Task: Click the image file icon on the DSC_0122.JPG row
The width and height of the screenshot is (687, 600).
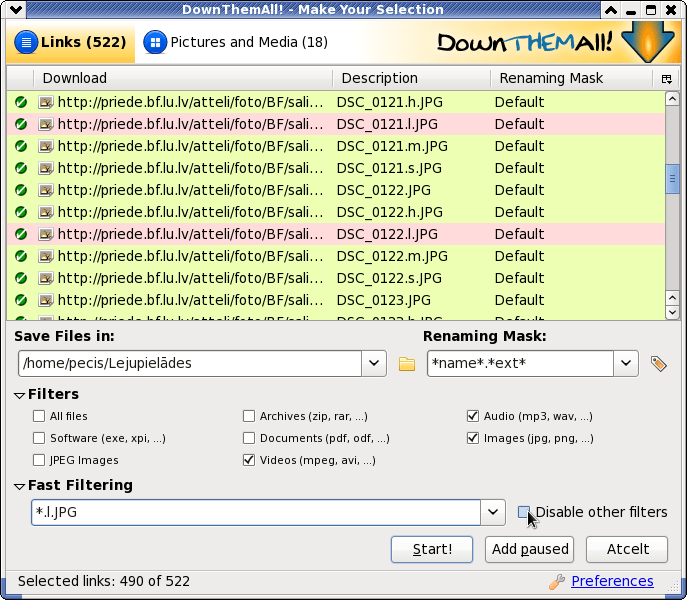Action: pos(46,190)
